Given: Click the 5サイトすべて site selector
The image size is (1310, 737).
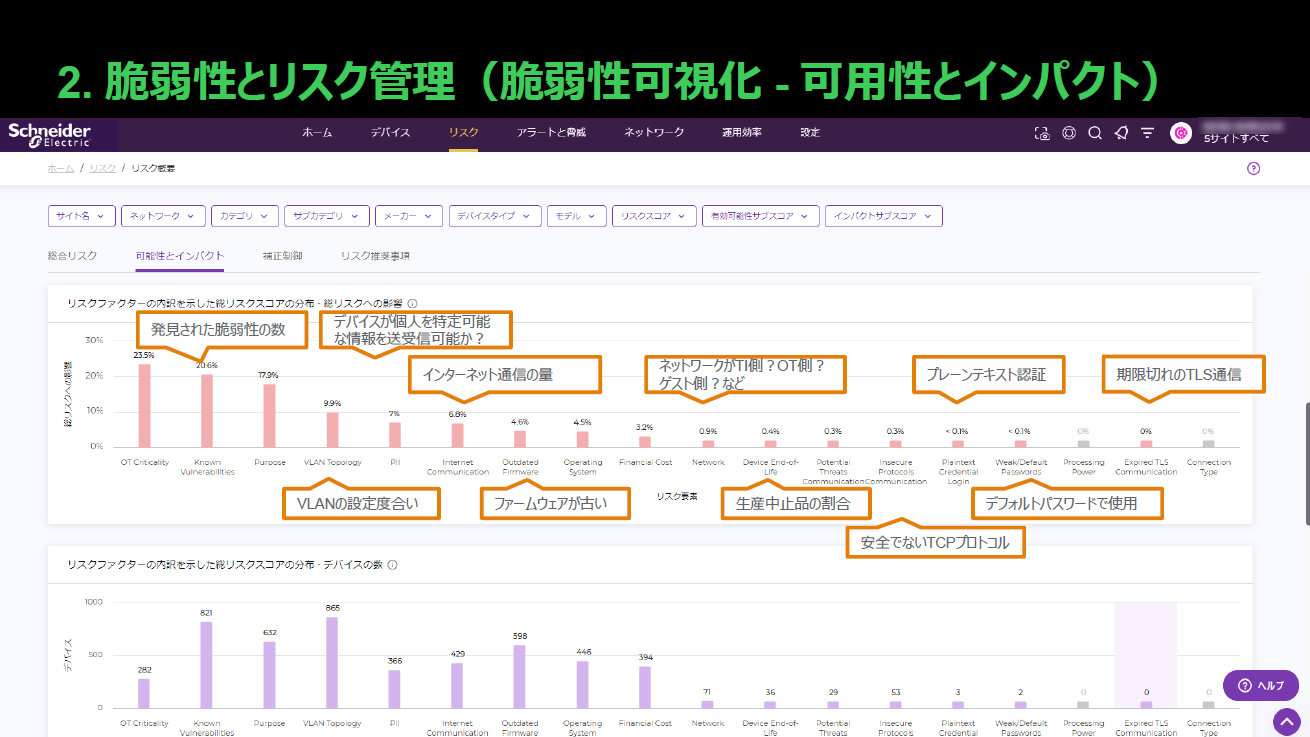Looking at the screenshot, I should [1236, 139].
